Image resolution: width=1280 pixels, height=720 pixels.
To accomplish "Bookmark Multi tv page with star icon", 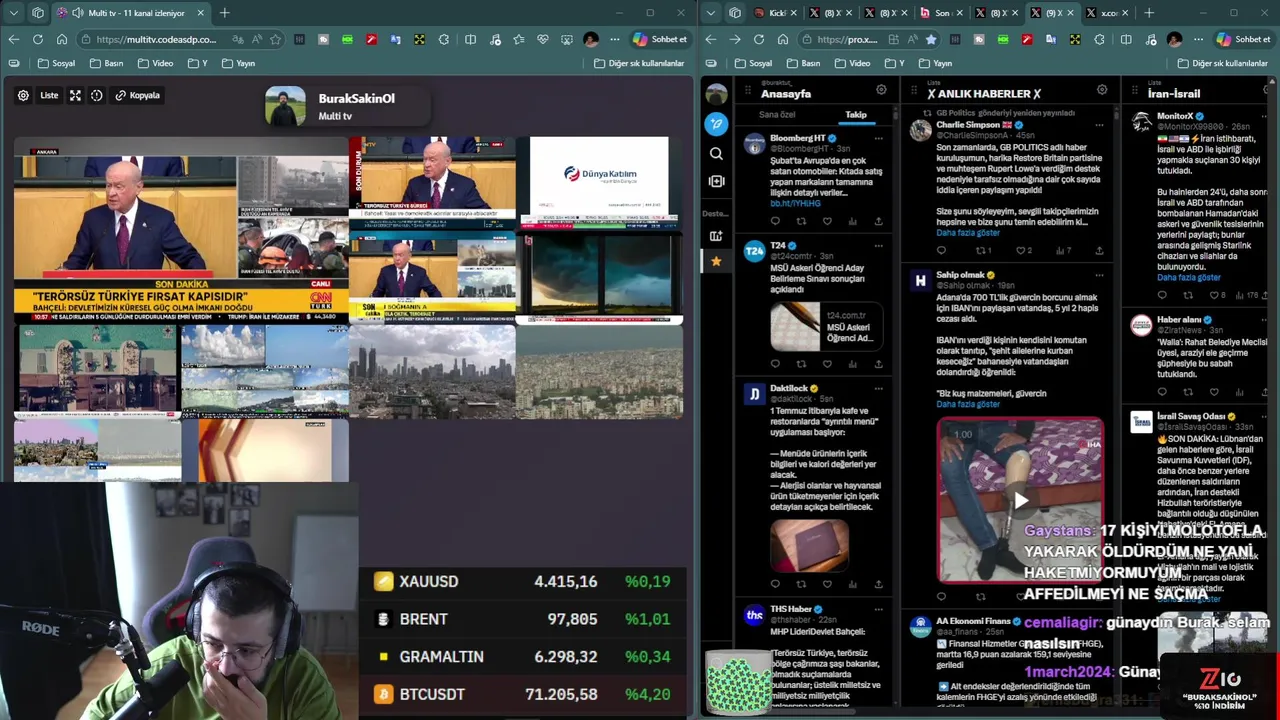I will [275, 39].
